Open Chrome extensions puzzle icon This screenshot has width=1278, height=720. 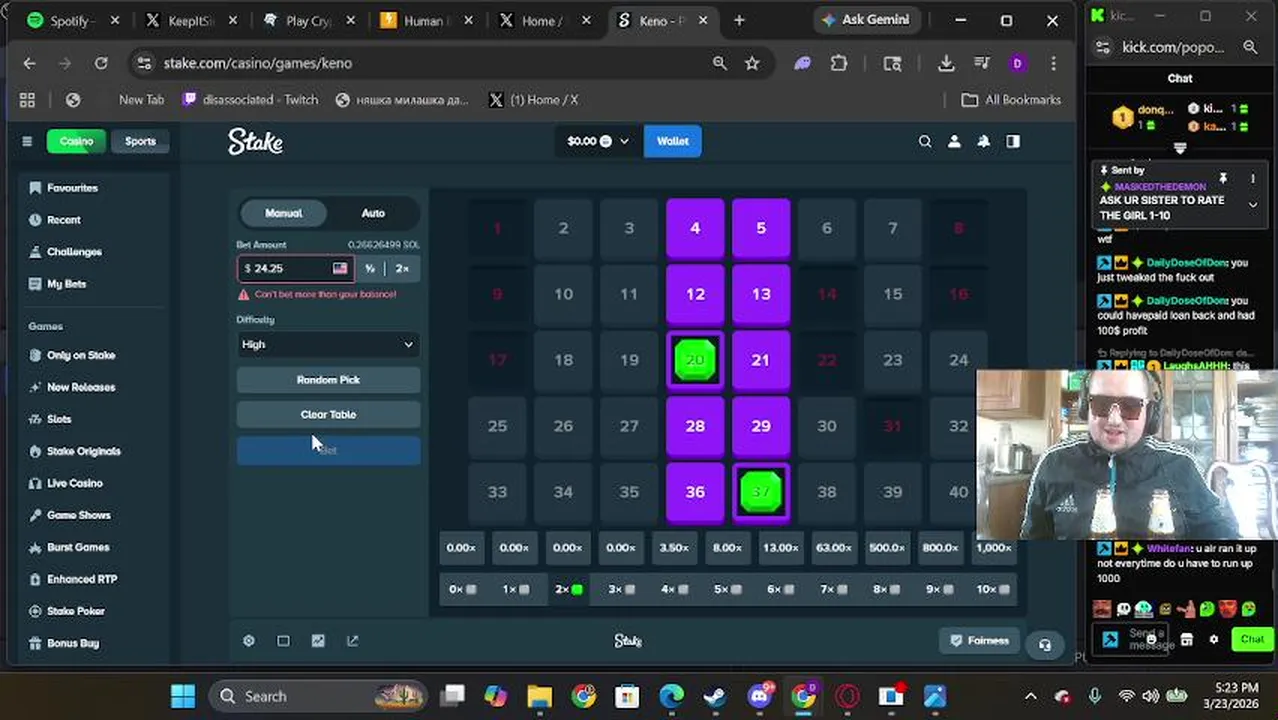pyautogui.click(x=839, y=63)
